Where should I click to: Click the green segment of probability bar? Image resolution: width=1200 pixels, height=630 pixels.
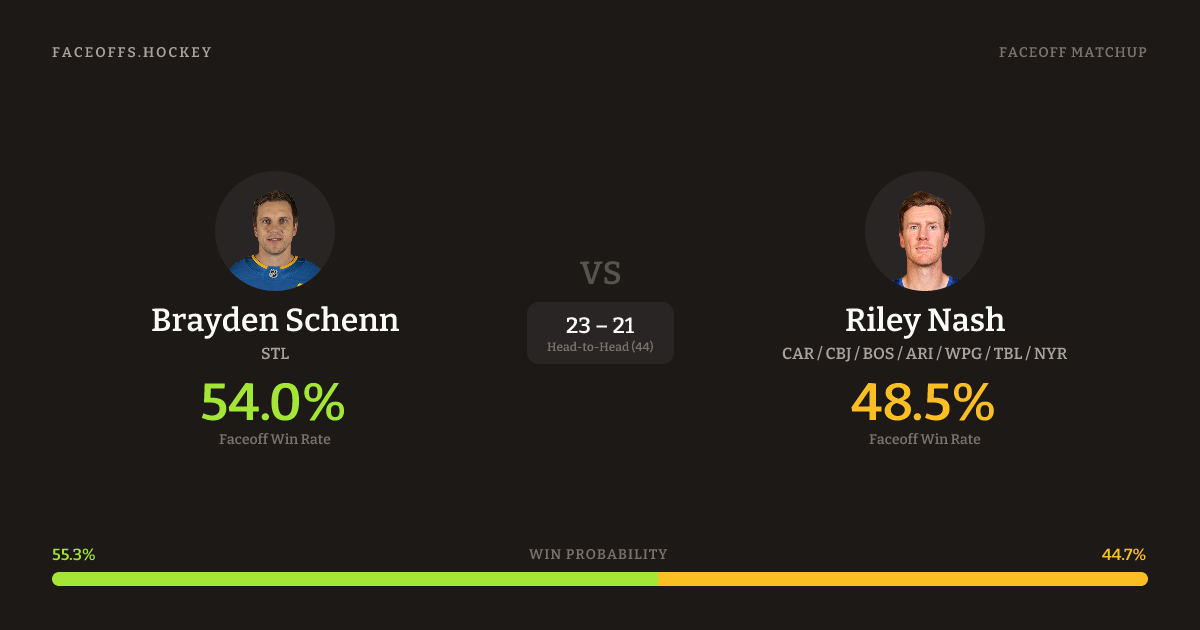355,579
